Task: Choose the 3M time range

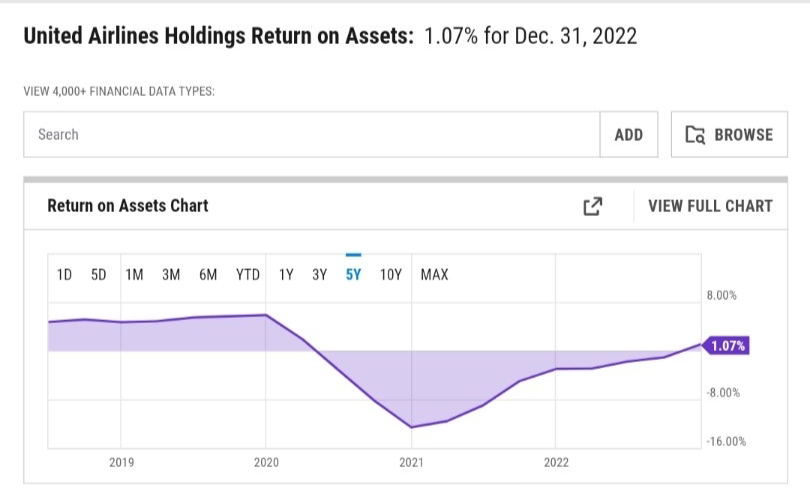Action: pos(171,275)
